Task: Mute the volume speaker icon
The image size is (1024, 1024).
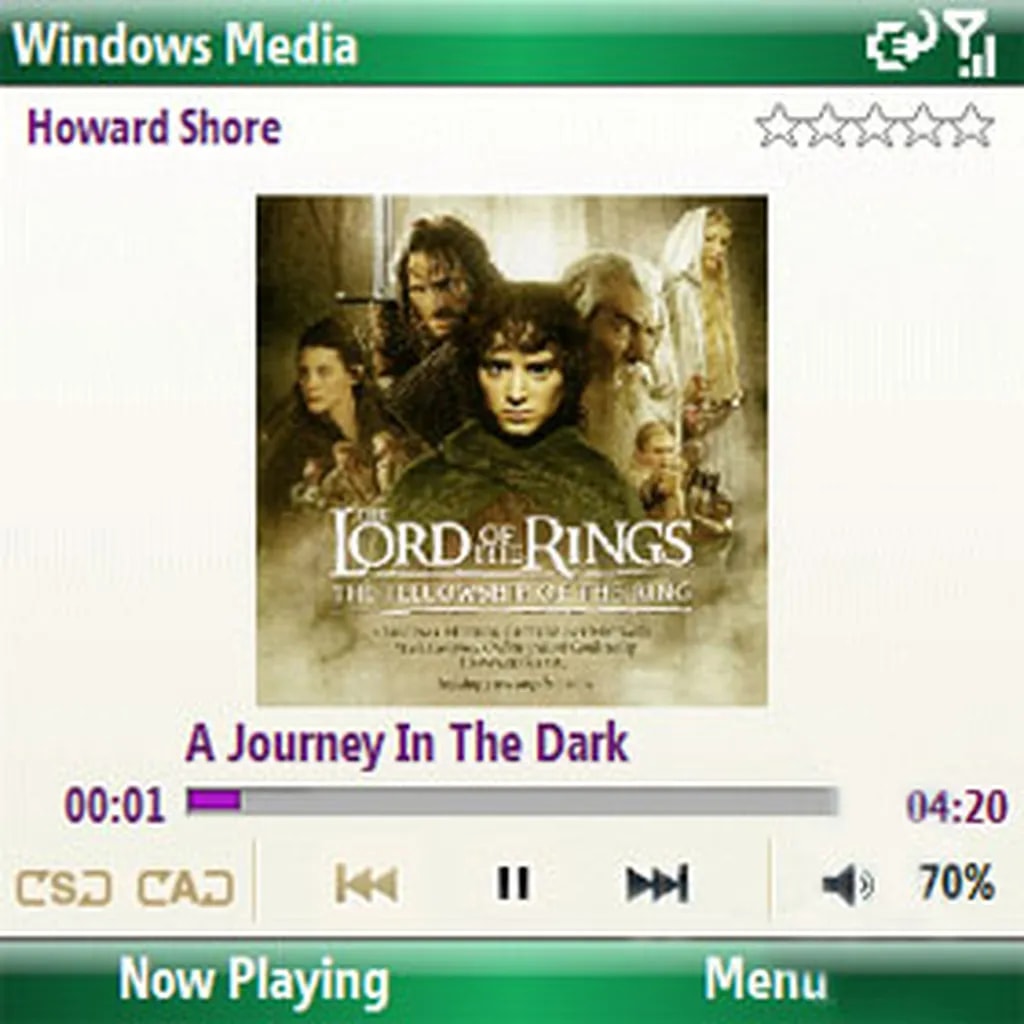Action: click(847, 884)
